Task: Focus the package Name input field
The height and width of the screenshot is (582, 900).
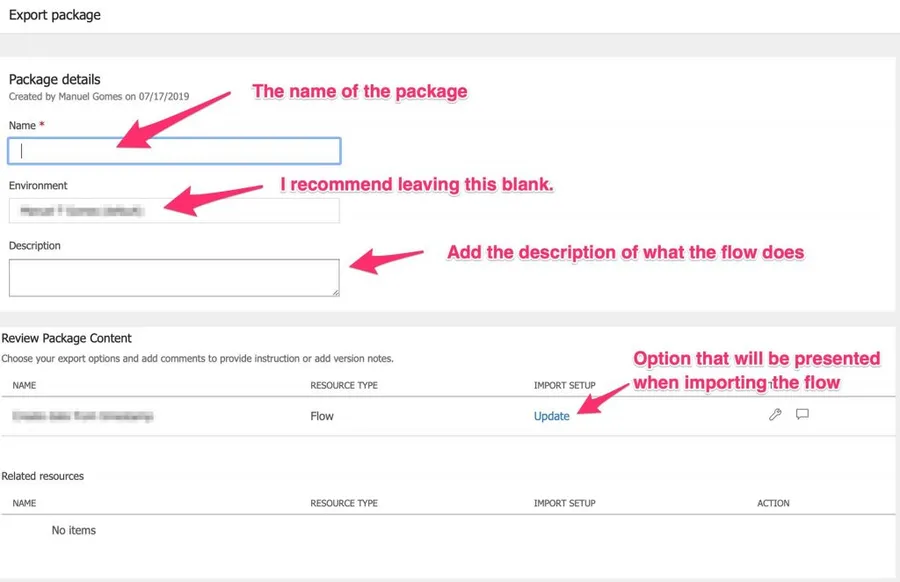Action: tap(175, 151)
